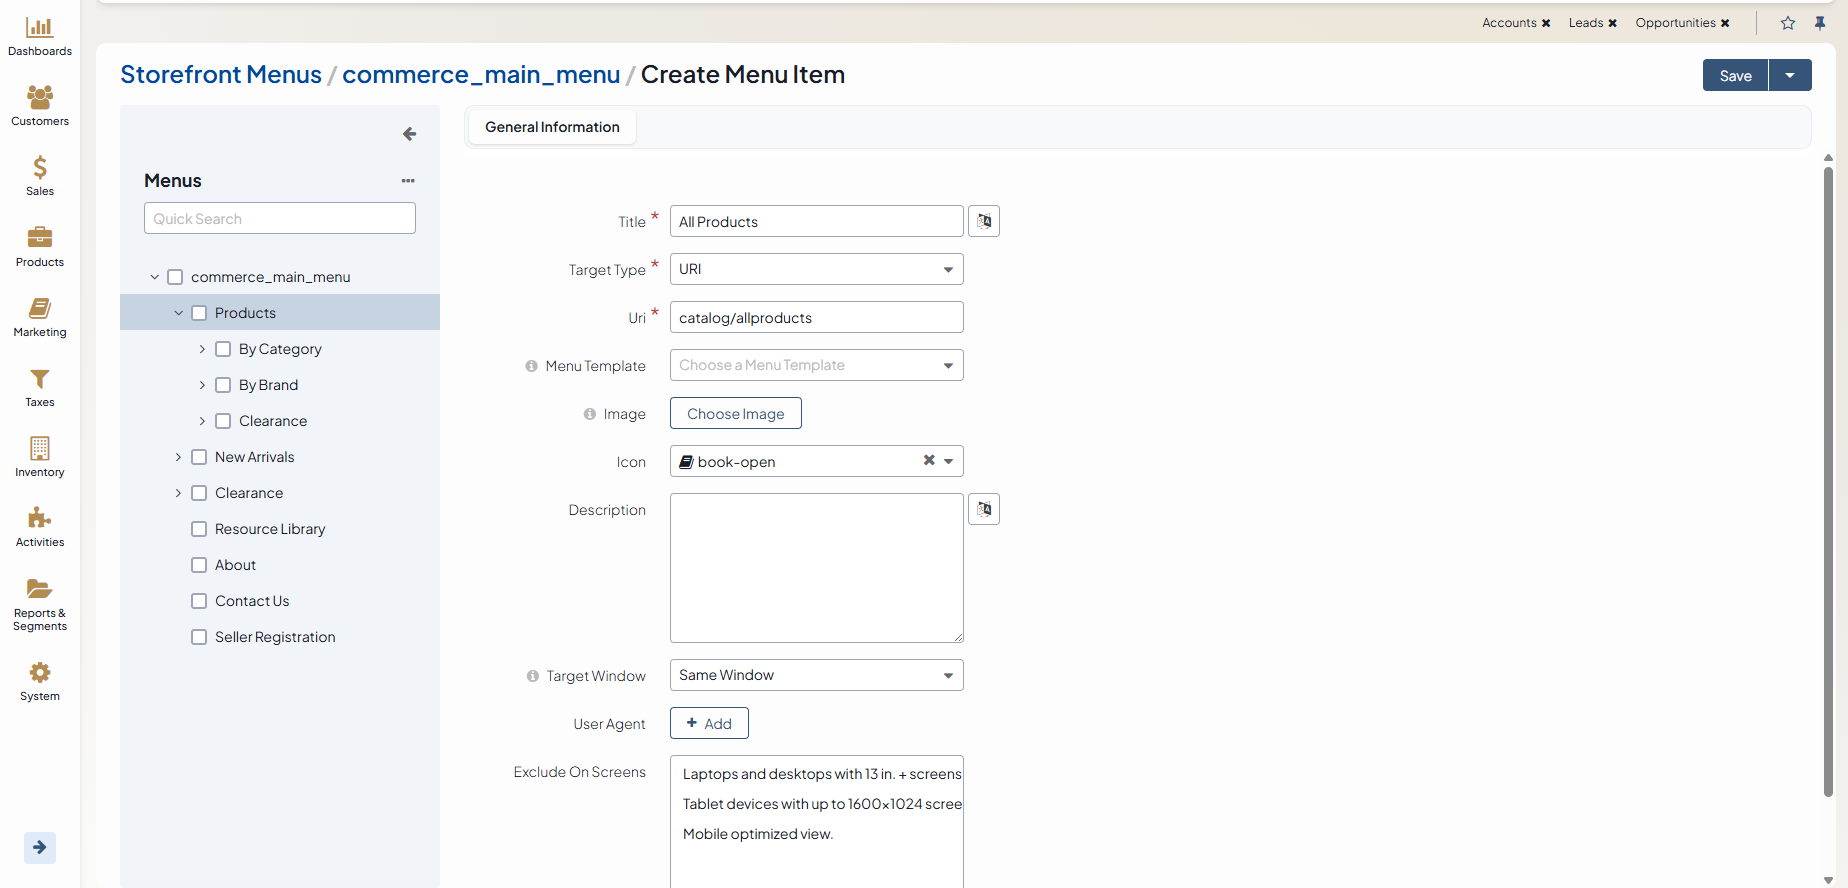The height and width of the screenshot is (888, 1848).
Task: Expand the By Brand tree node
Action: [202, 385]
